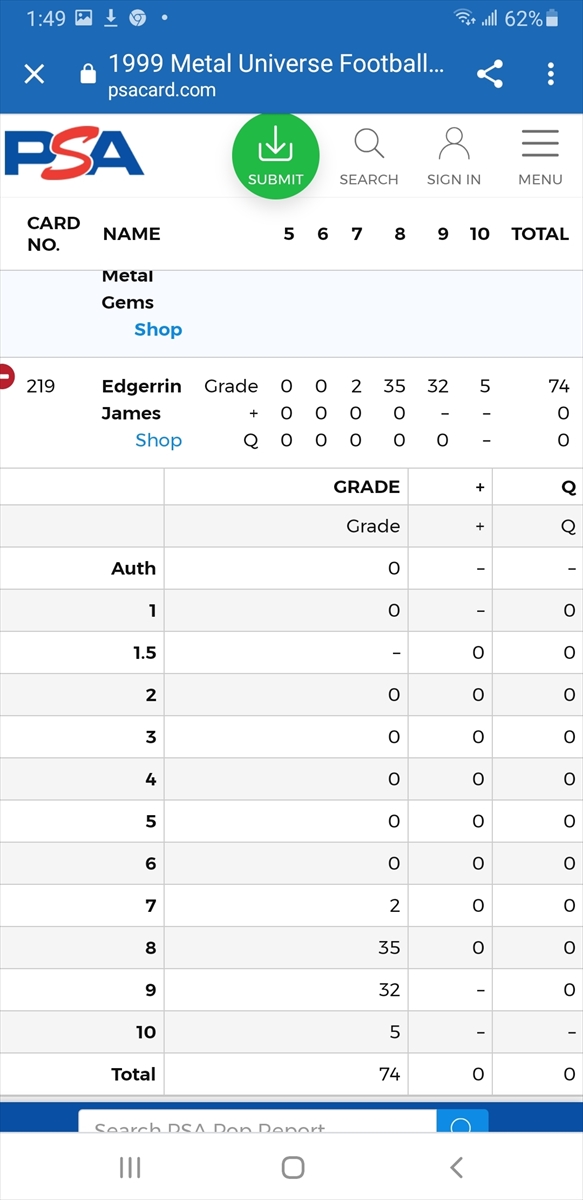Collapse the Edgerrin James row with red minus
The height and width of the screenshot is (1200, 583).
[5, 377]
